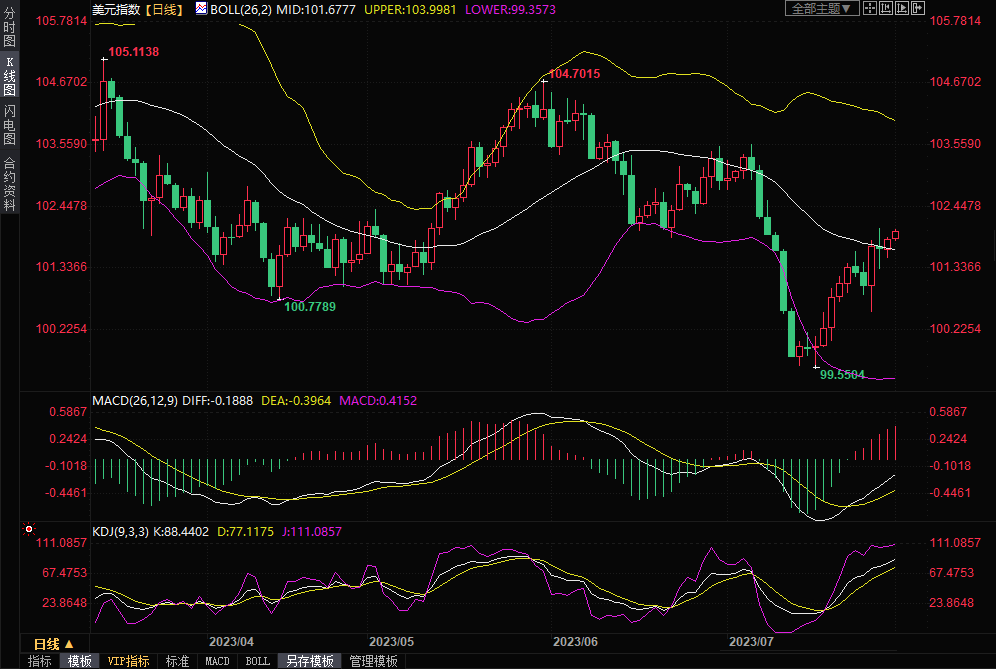Viewport: 996px width, 669px height.
Task: Expand the 日线 period selector
Action: click(53, 644)
